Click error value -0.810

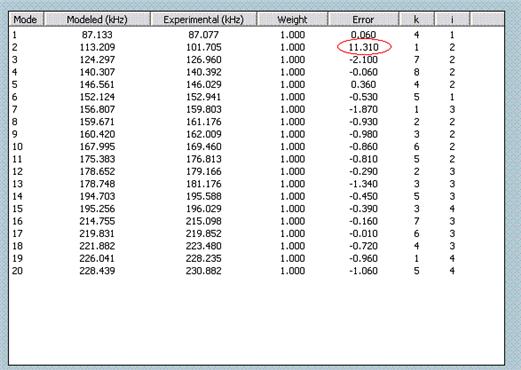tap(363, 159)
